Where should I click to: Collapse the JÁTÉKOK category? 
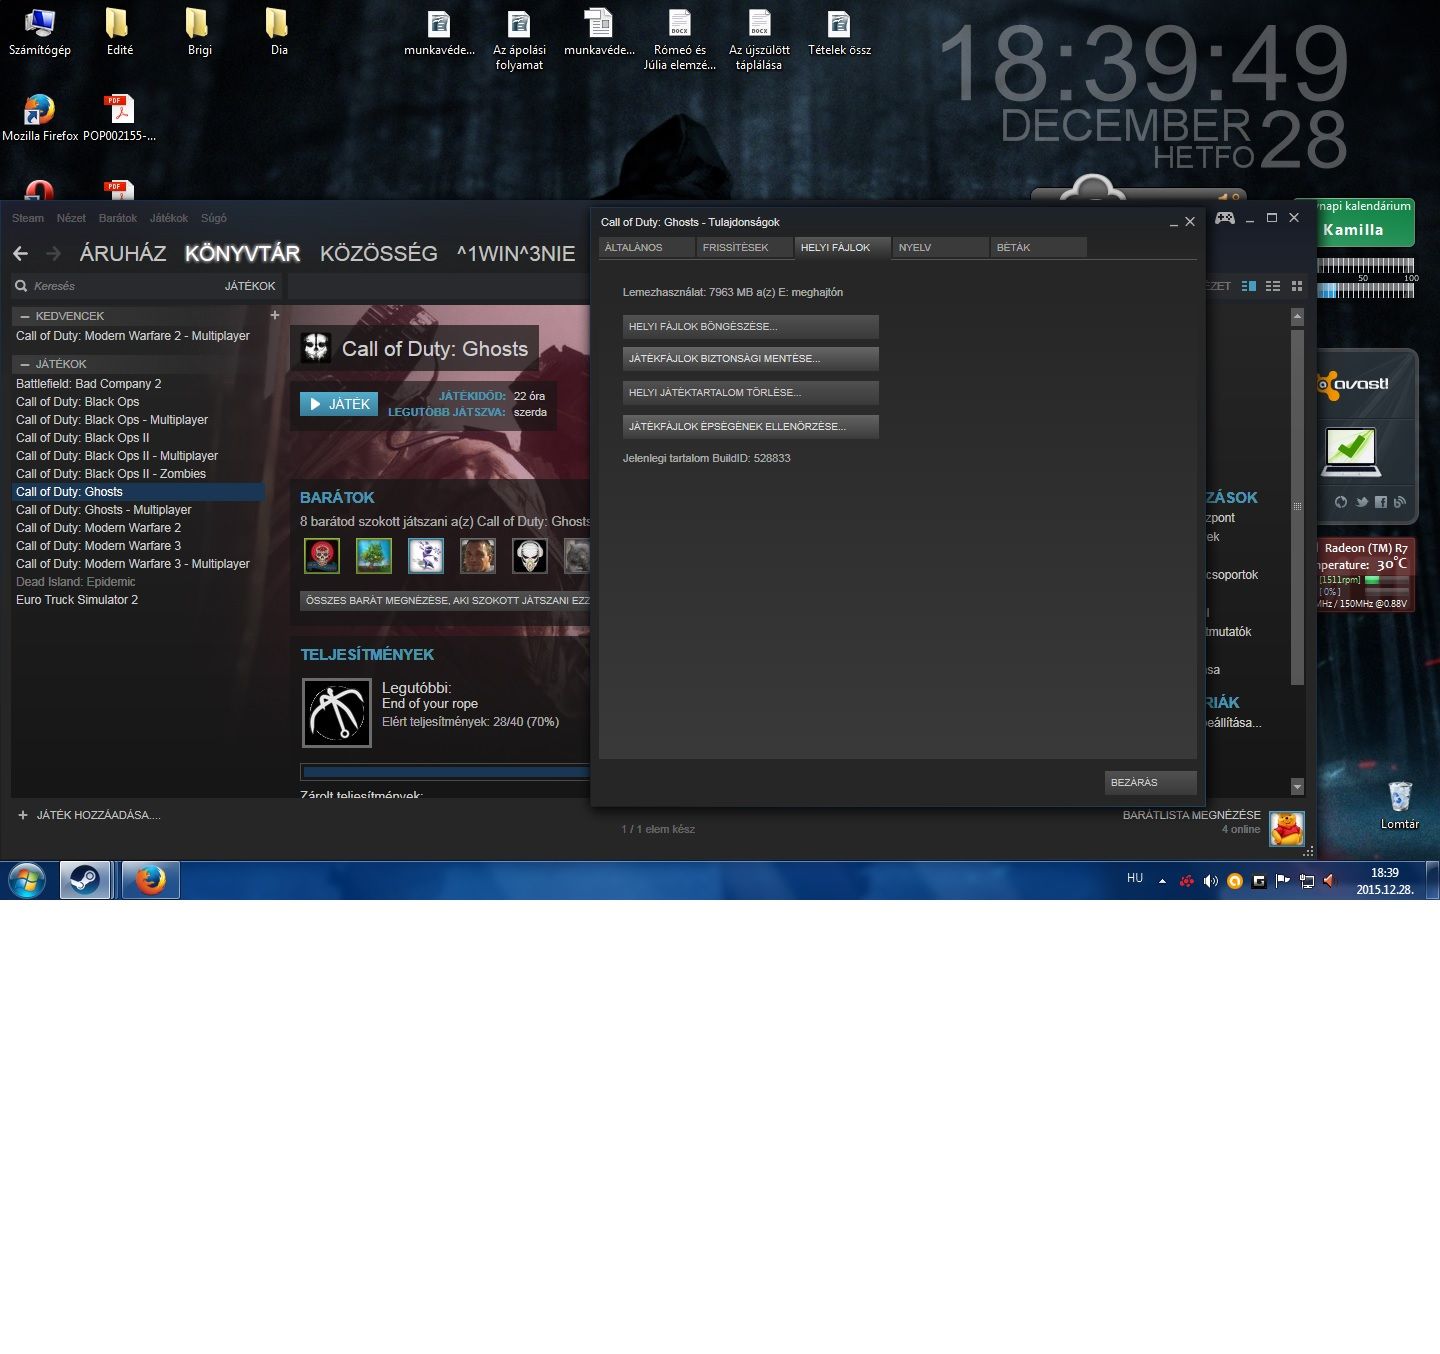(x=25, y=364)
